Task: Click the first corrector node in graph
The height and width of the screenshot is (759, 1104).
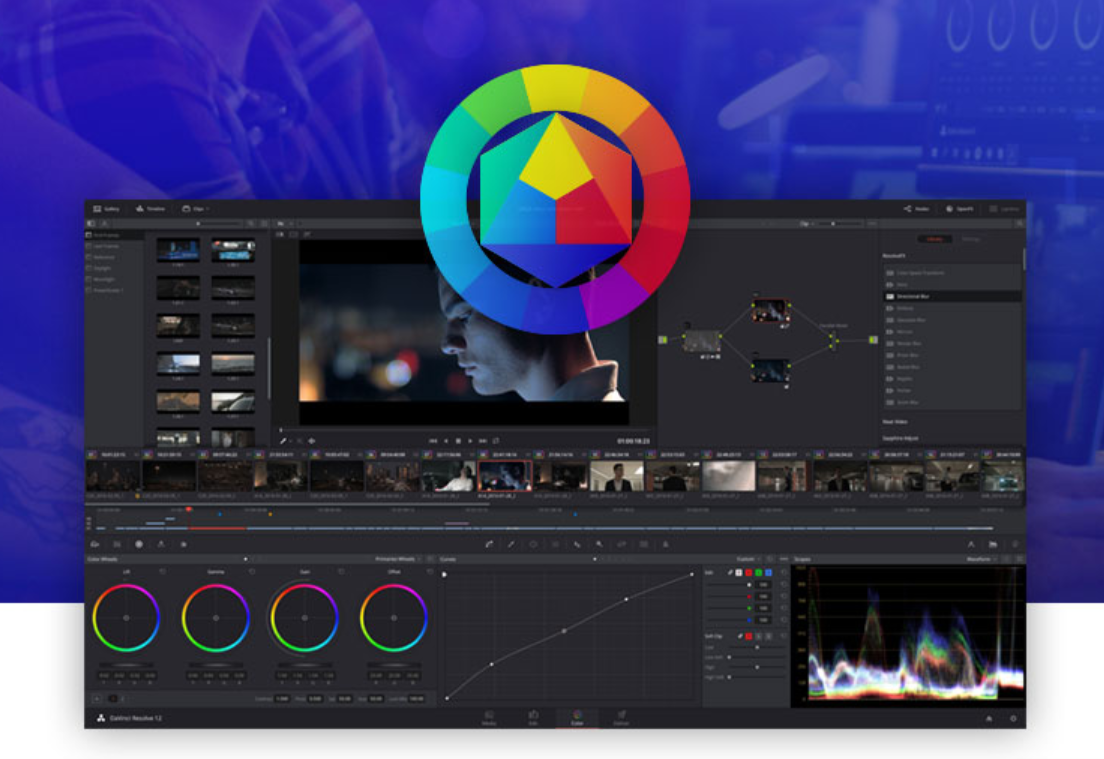Action: click(x=702, y=341)
